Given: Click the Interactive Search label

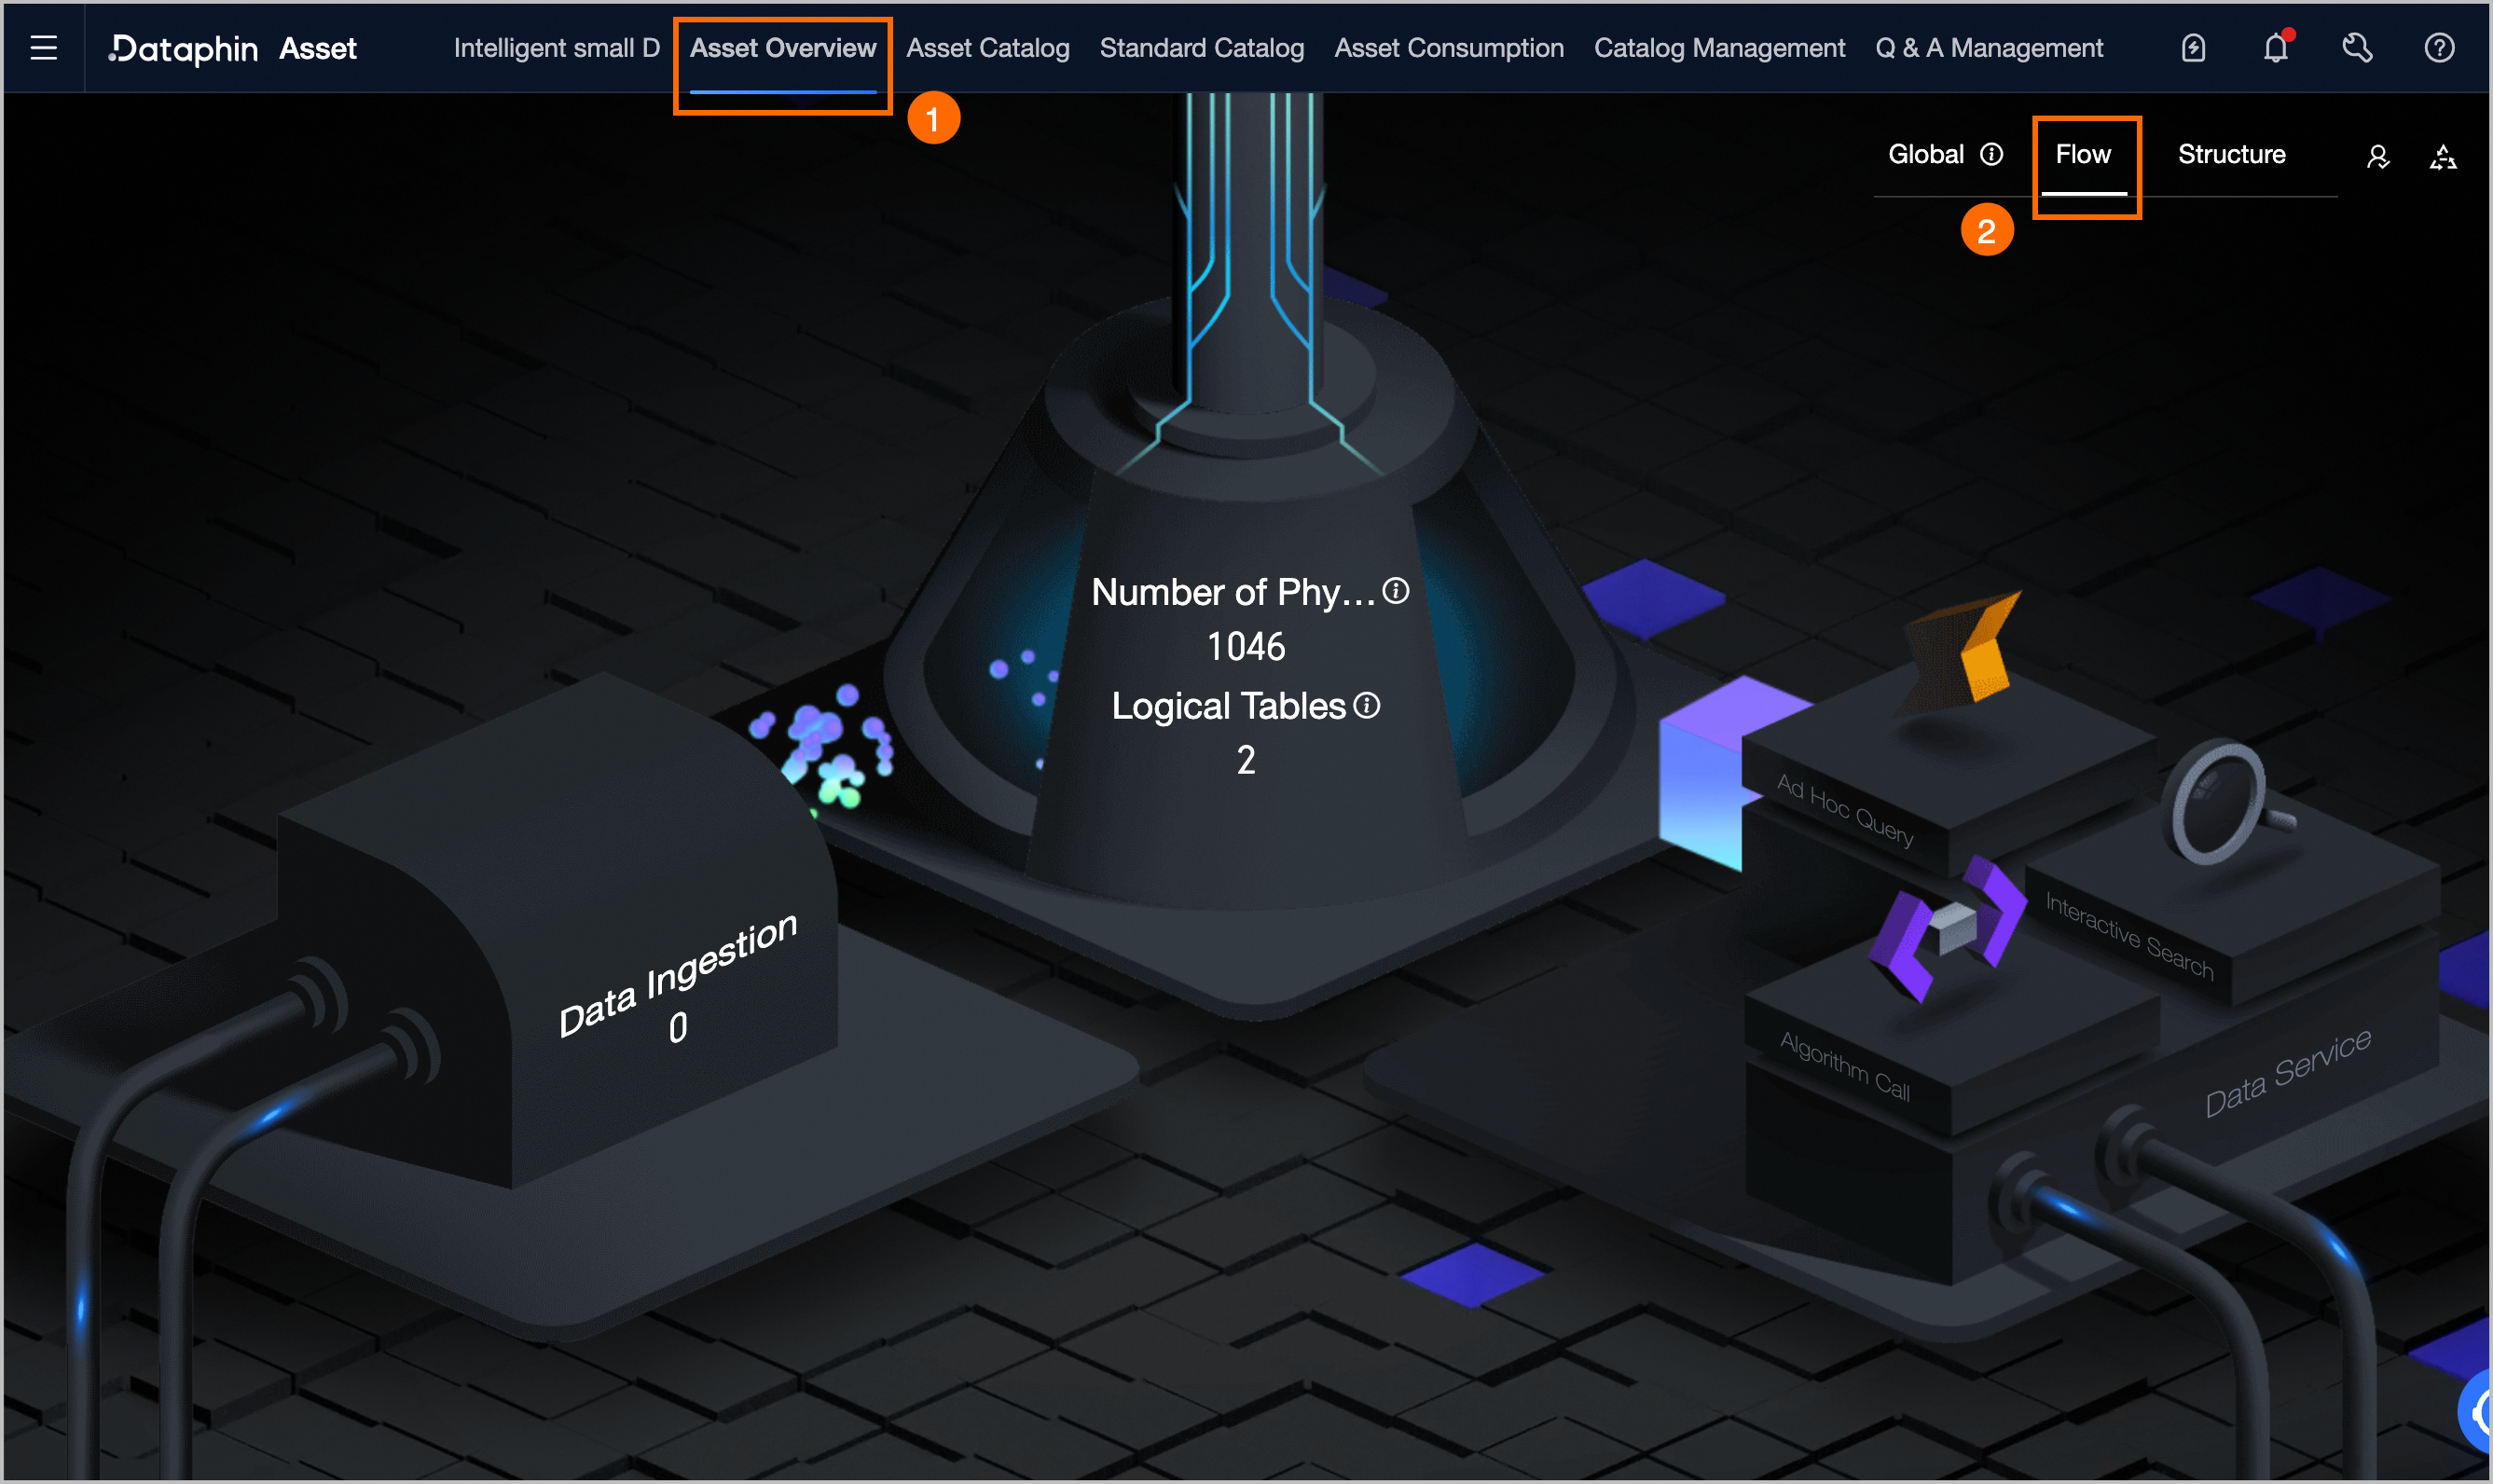Looking at the screenshot, I should coord(2129,936).
